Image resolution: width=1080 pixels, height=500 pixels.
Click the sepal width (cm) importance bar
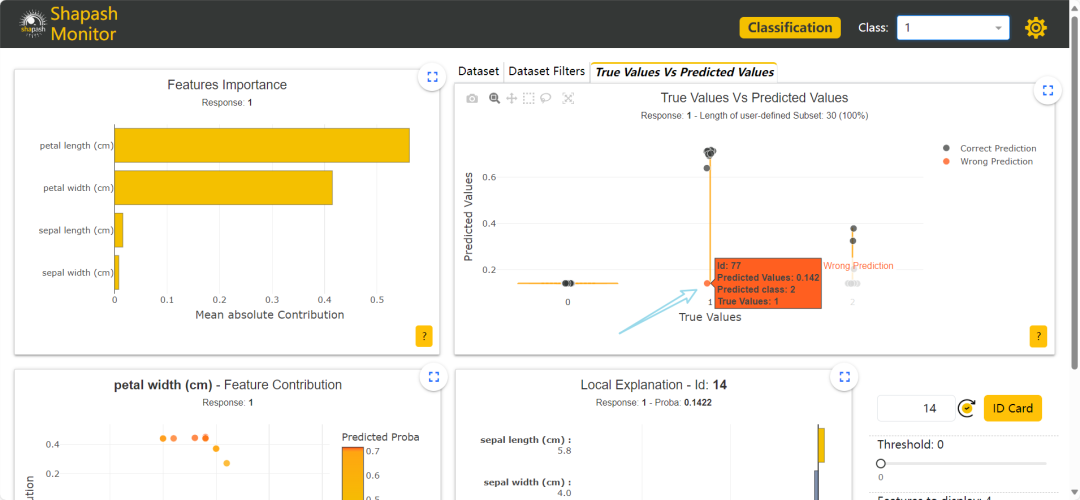116,272
